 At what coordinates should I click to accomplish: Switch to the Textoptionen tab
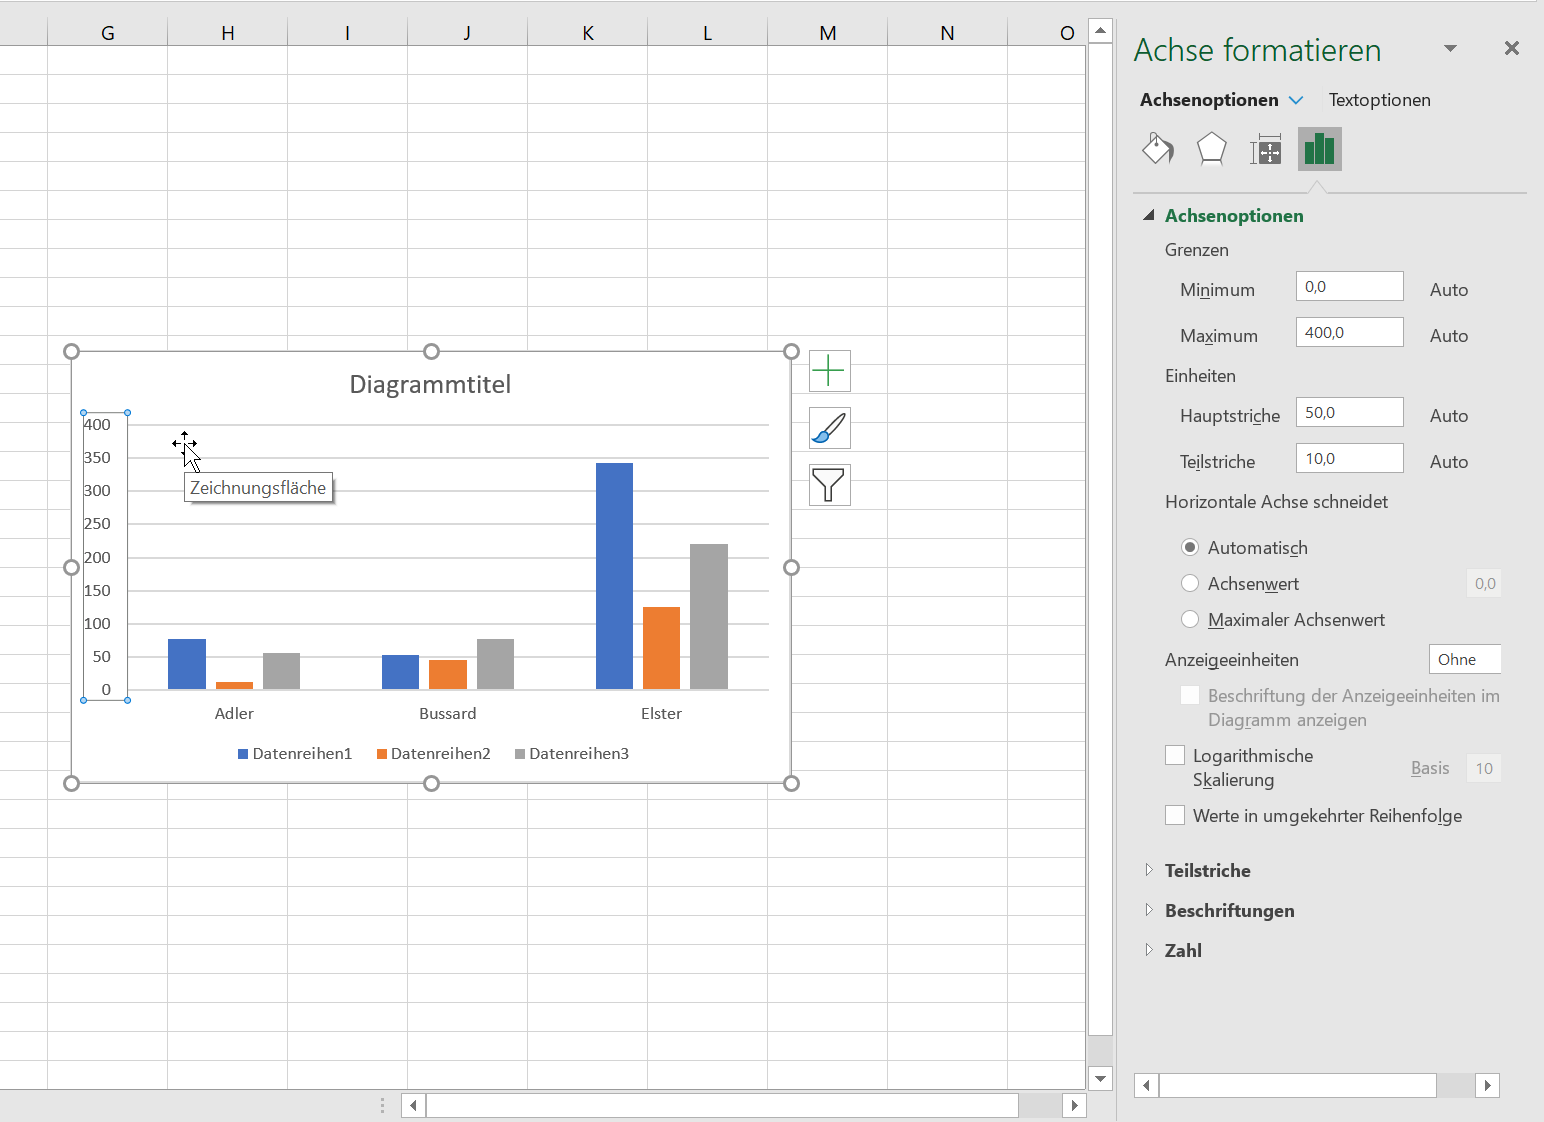click(x=1379, y=100)
